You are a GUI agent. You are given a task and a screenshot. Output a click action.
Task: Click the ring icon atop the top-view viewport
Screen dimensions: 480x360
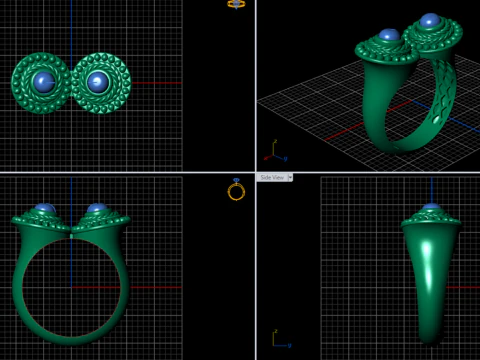[x=236, y=4]
